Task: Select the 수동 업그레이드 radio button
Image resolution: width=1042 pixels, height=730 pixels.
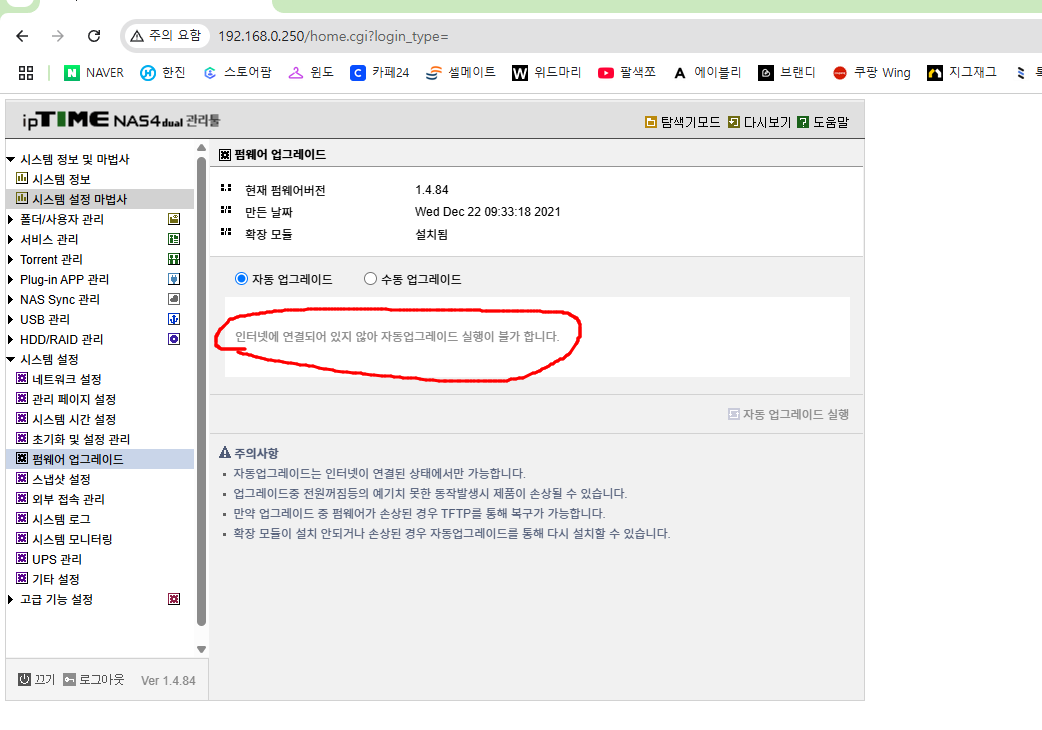Action: pyautogui.click(x=370, y=279)
